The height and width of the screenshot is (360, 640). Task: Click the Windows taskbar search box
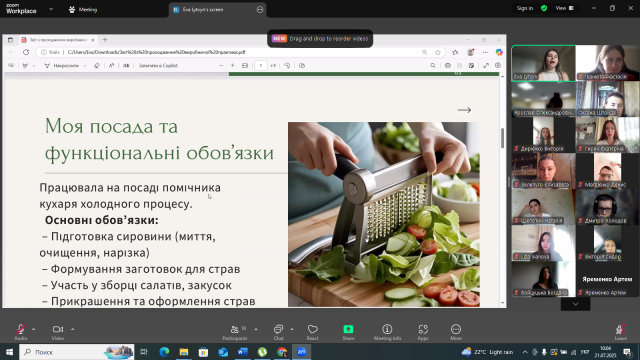tap(77, 352)
